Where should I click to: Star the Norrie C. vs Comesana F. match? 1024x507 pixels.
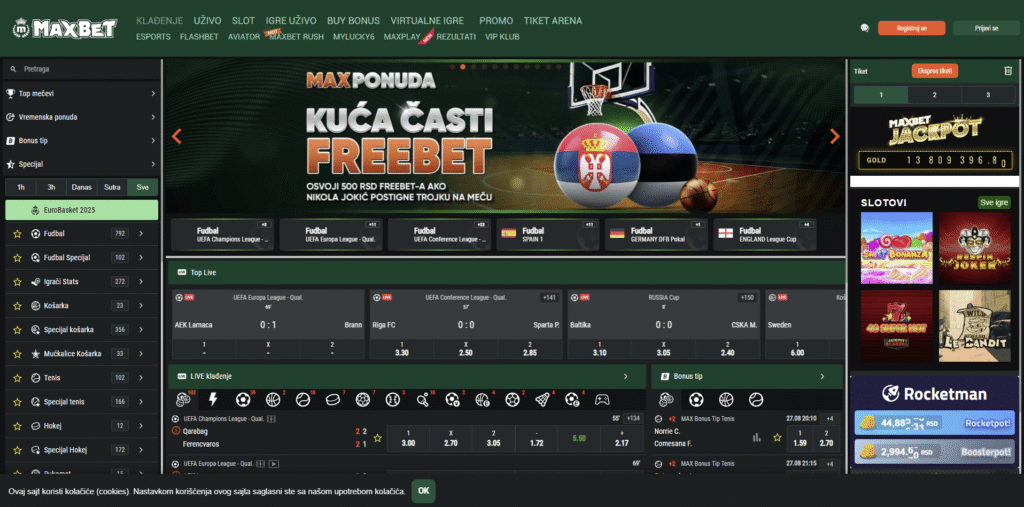(x=777, y=438)
